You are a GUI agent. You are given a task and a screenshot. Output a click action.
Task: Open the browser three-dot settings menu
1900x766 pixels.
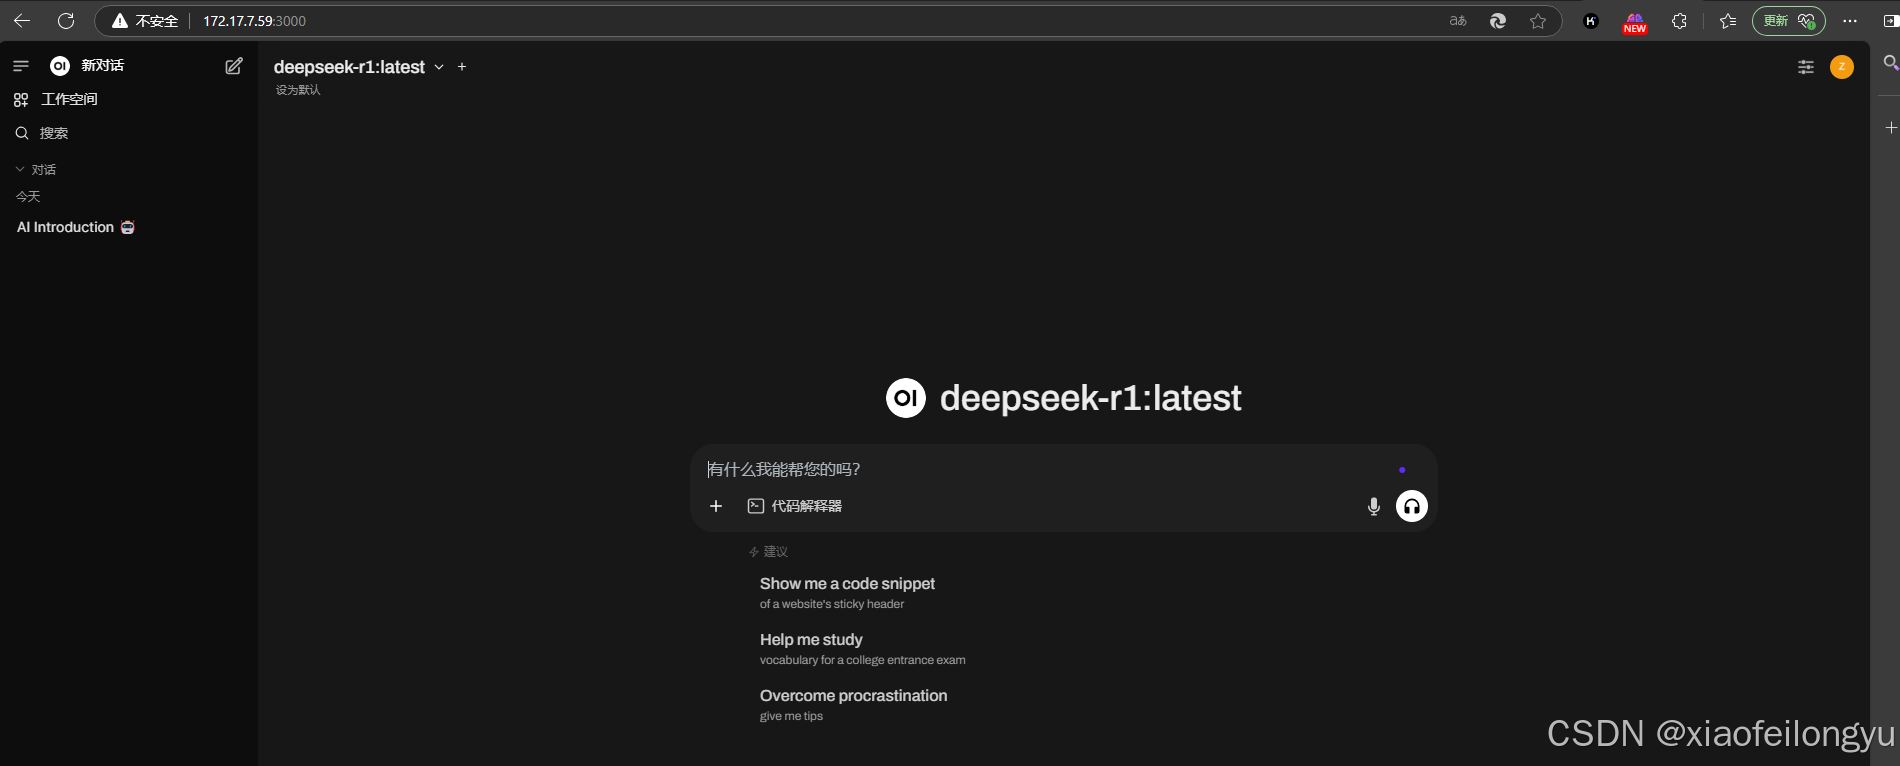(1850, 21)
